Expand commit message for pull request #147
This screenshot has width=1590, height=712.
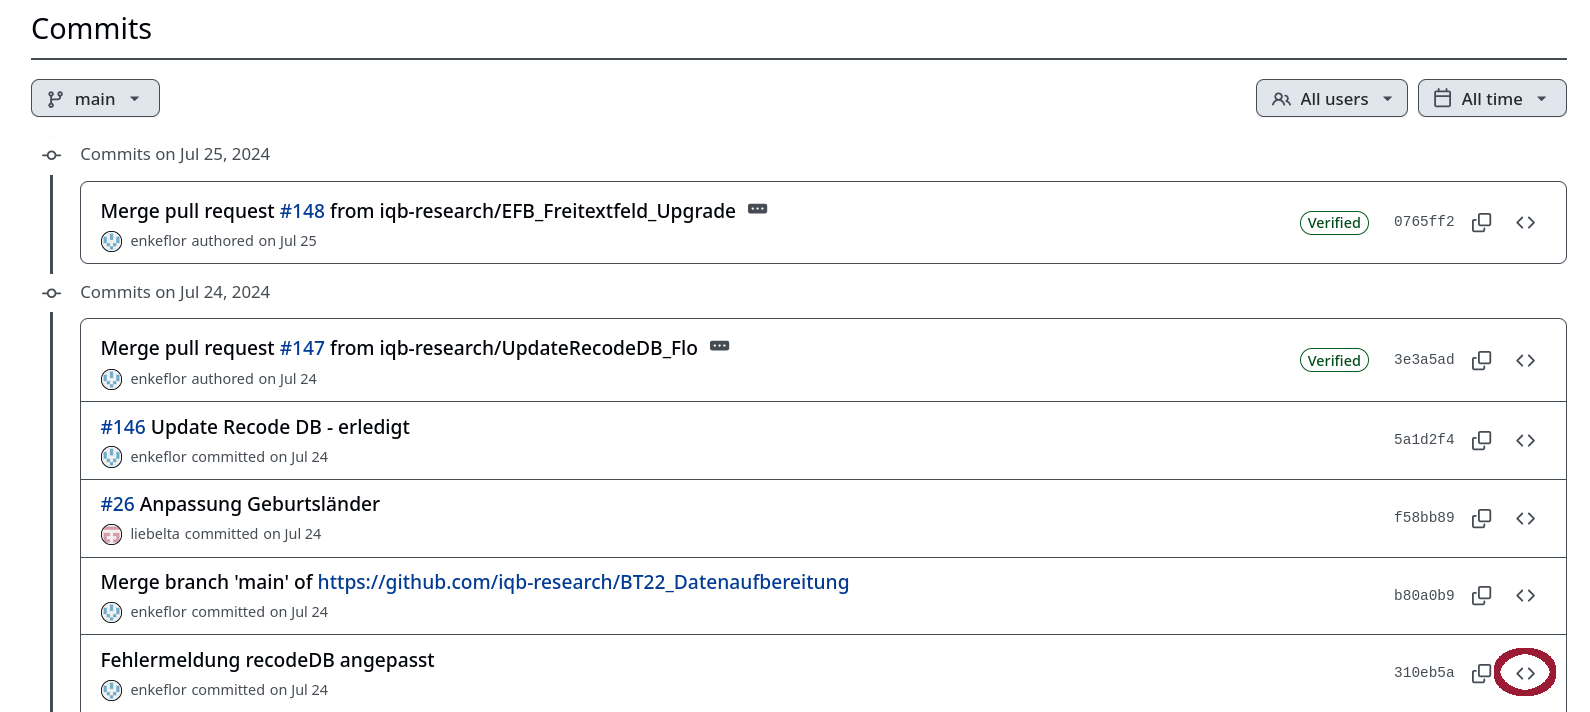coord(720,346)
